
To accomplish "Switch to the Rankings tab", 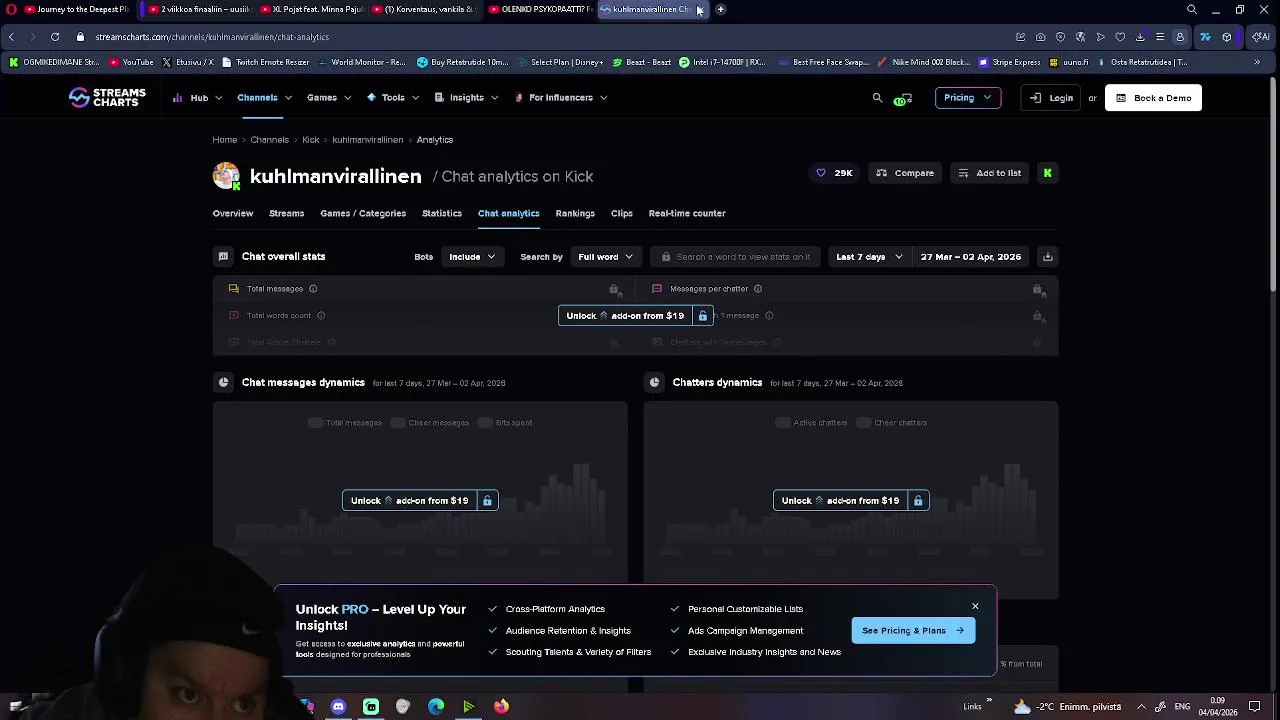I will (575, 213).
